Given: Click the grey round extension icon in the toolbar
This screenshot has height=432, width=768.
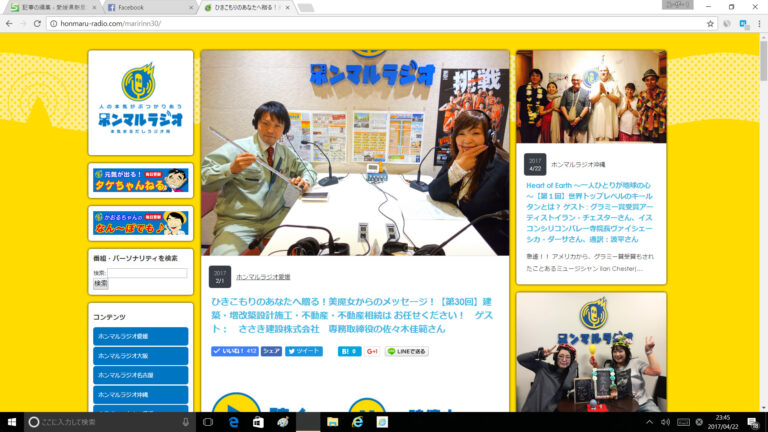Looking at the screenshot, I should pyautogui.click(x=727, y=24).
